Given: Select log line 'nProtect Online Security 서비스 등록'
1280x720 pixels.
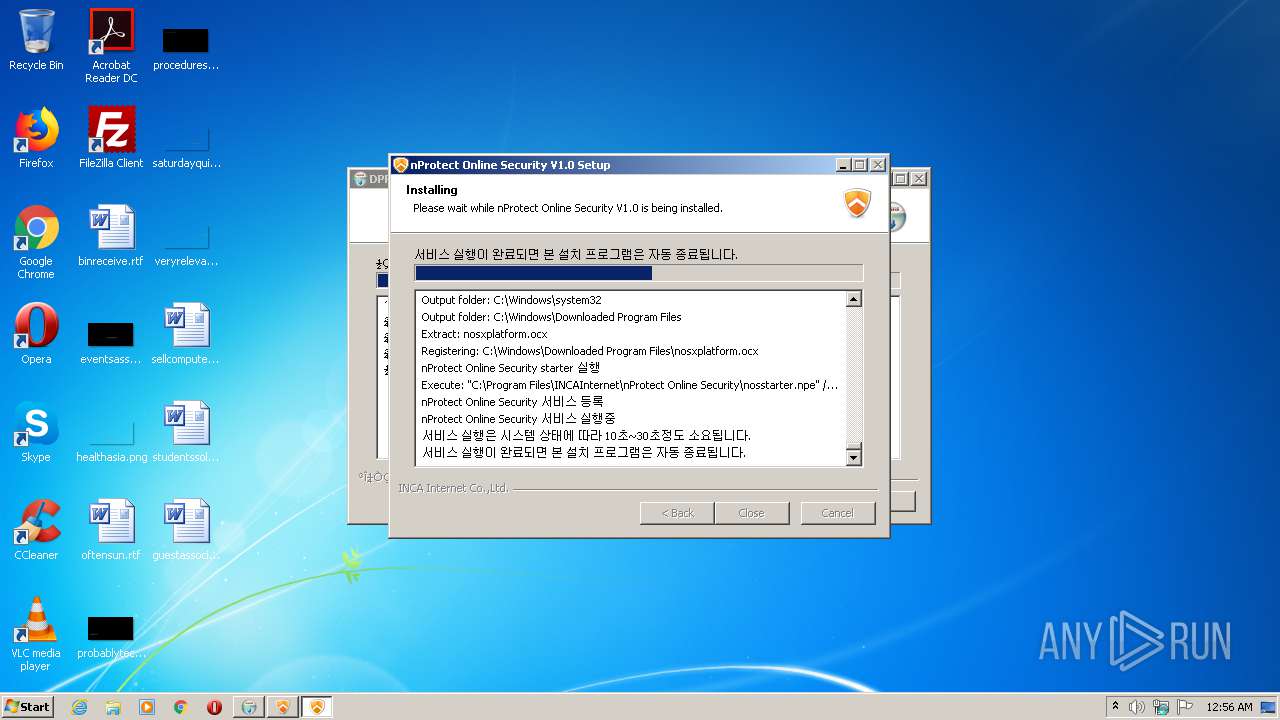Looking at the screenshot, I should pyautogui.click(x=512, y=402).
